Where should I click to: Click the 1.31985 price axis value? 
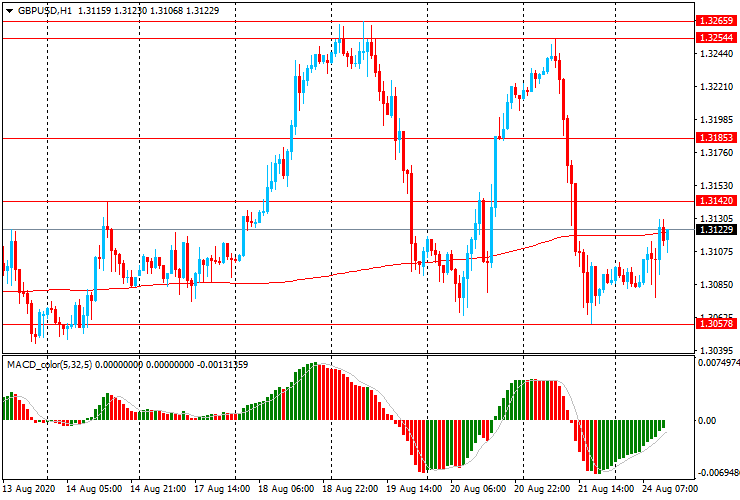717,120
